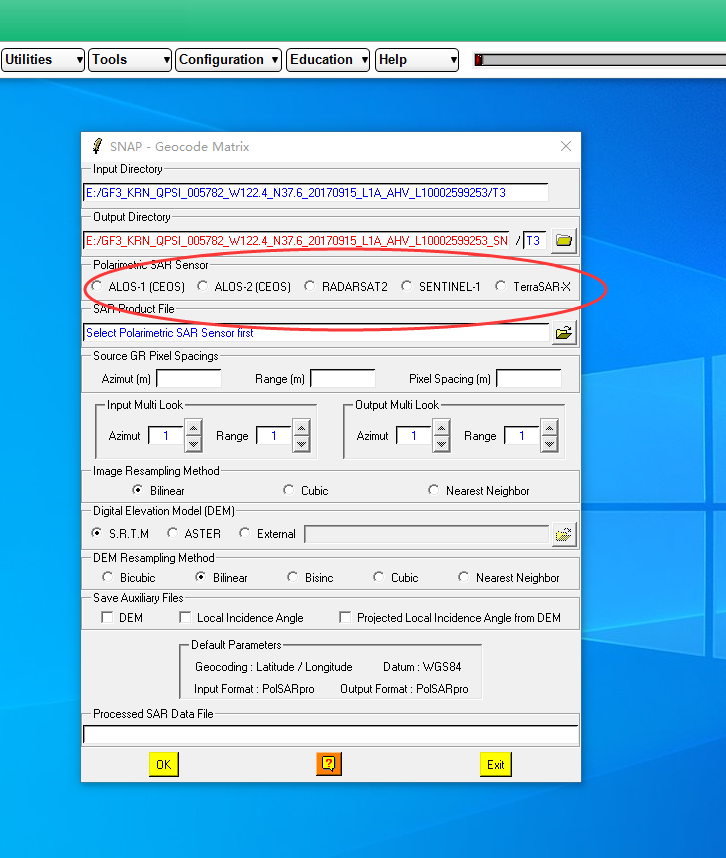Click the 'Datum : WGS84' text
Screen dimensions: 726x858
[x=422, y=666]
